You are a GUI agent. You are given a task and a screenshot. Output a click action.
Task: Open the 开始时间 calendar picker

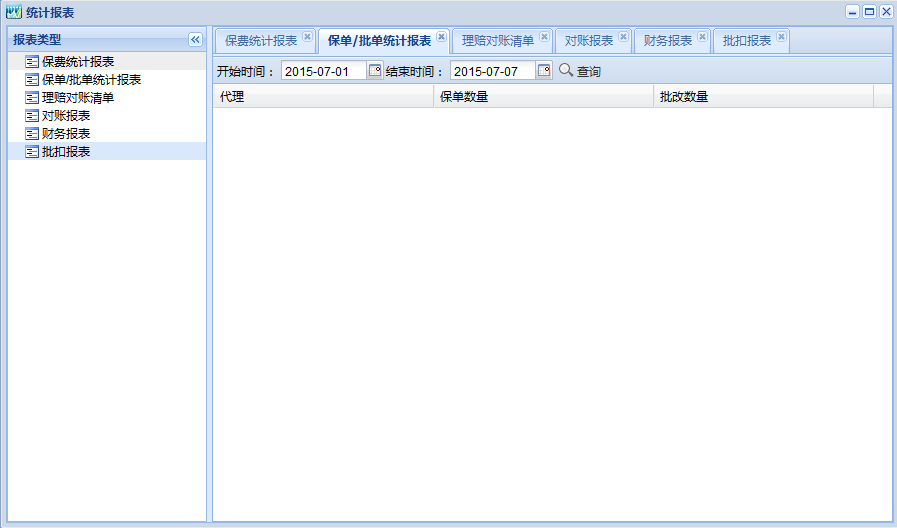click(375, 70)
